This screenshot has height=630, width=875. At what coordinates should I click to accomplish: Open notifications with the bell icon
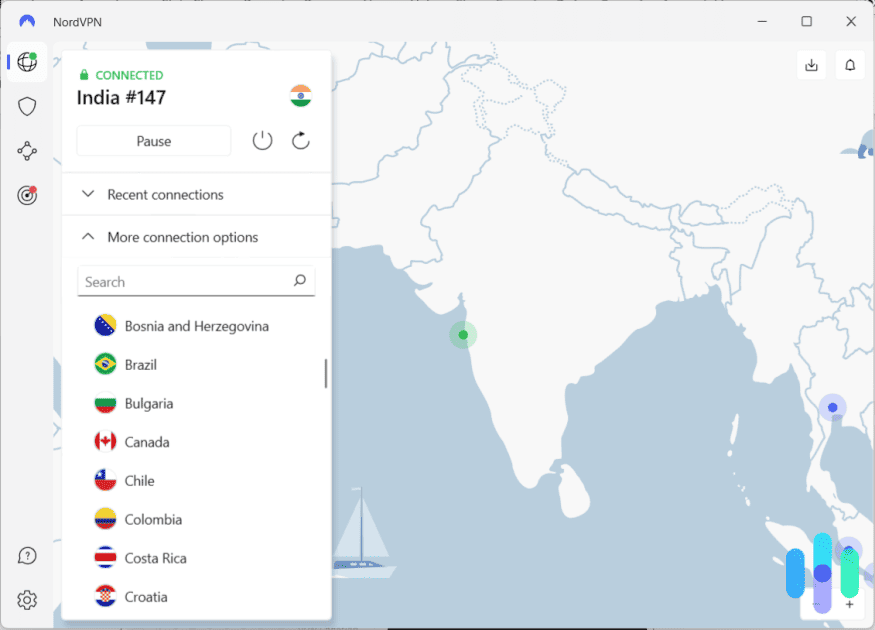[849, 64]
